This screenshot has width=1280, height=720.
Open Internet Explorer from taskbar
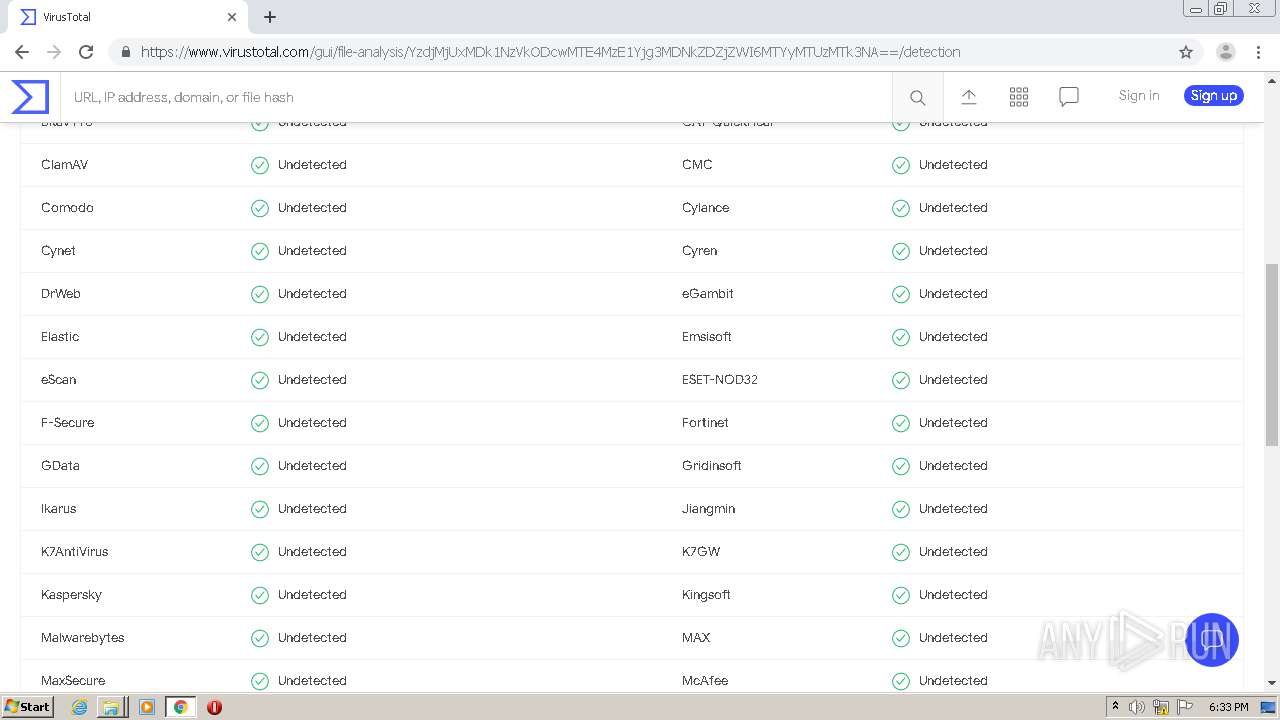[x=79, y=707]
